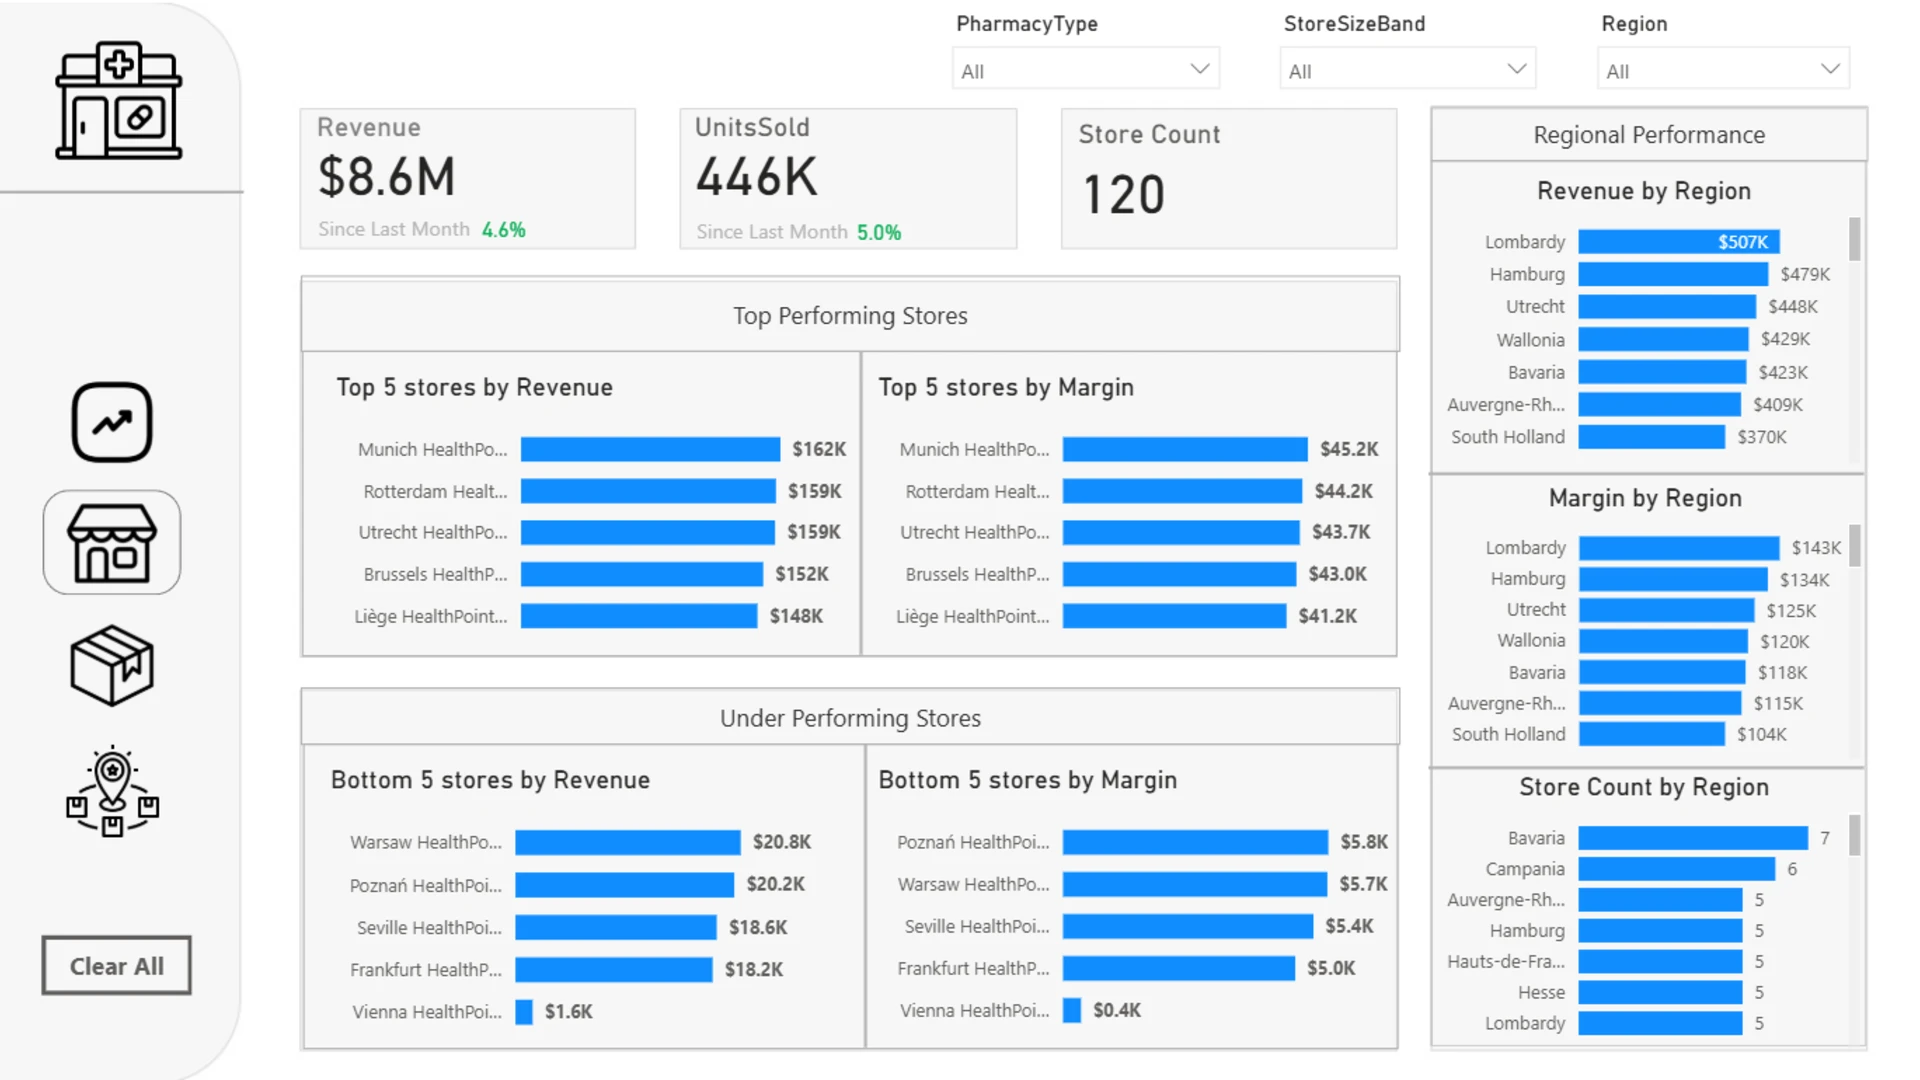Select Munich HealthPoint bar in Top Revenue
This screenshot has width=1920, height=1080.
(x=650, y=450)
